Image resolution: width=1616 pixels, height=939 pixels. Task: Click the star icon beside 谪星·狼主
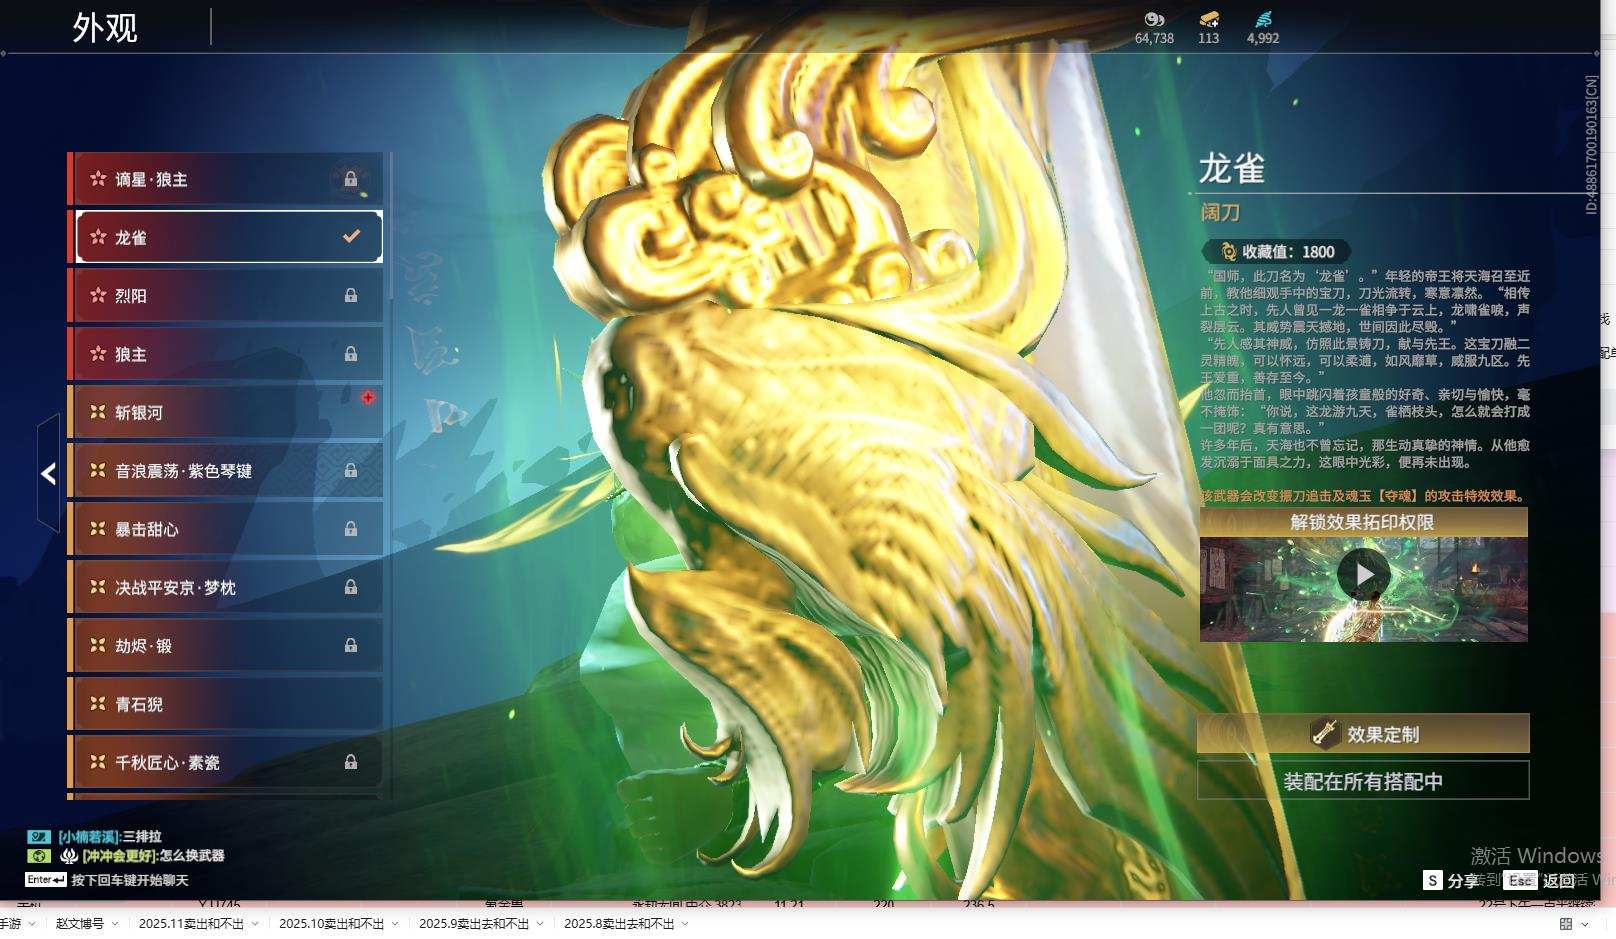tap(98, 180)
